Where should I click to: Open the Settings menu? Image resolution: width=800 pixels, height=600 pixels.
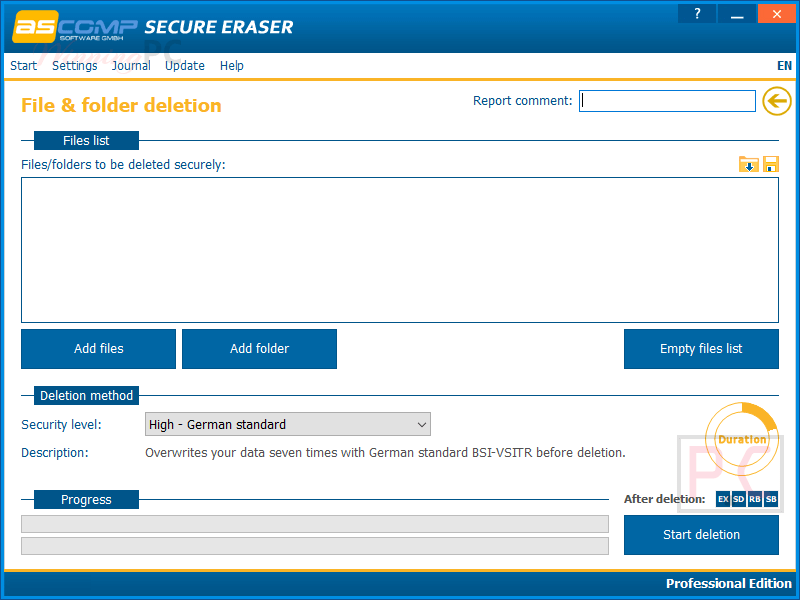click(x=75, y=66)
